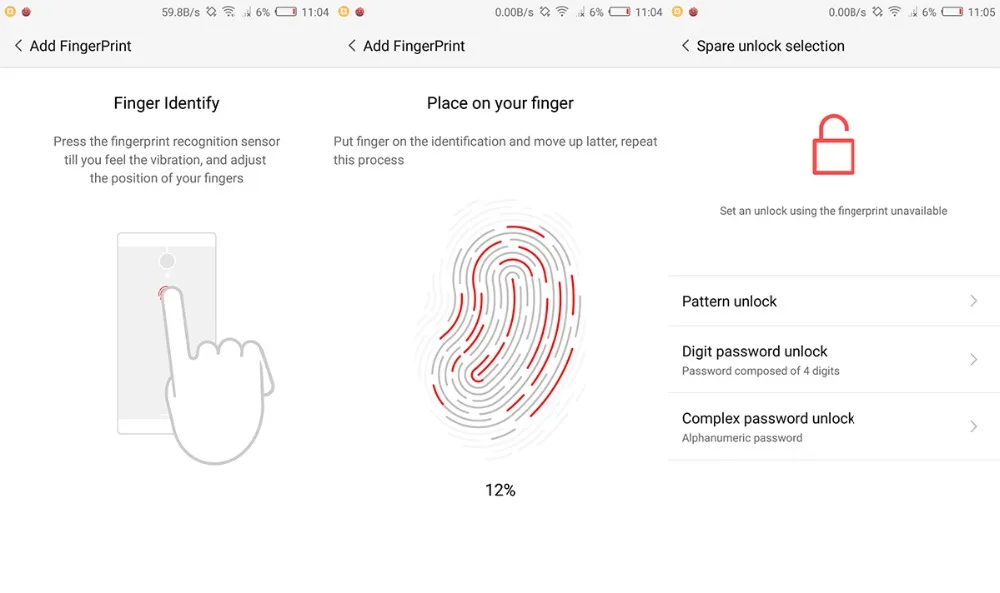Tap the red notification icon in the middle status bar
This screenshot has height=593, width=1000.
360,11
